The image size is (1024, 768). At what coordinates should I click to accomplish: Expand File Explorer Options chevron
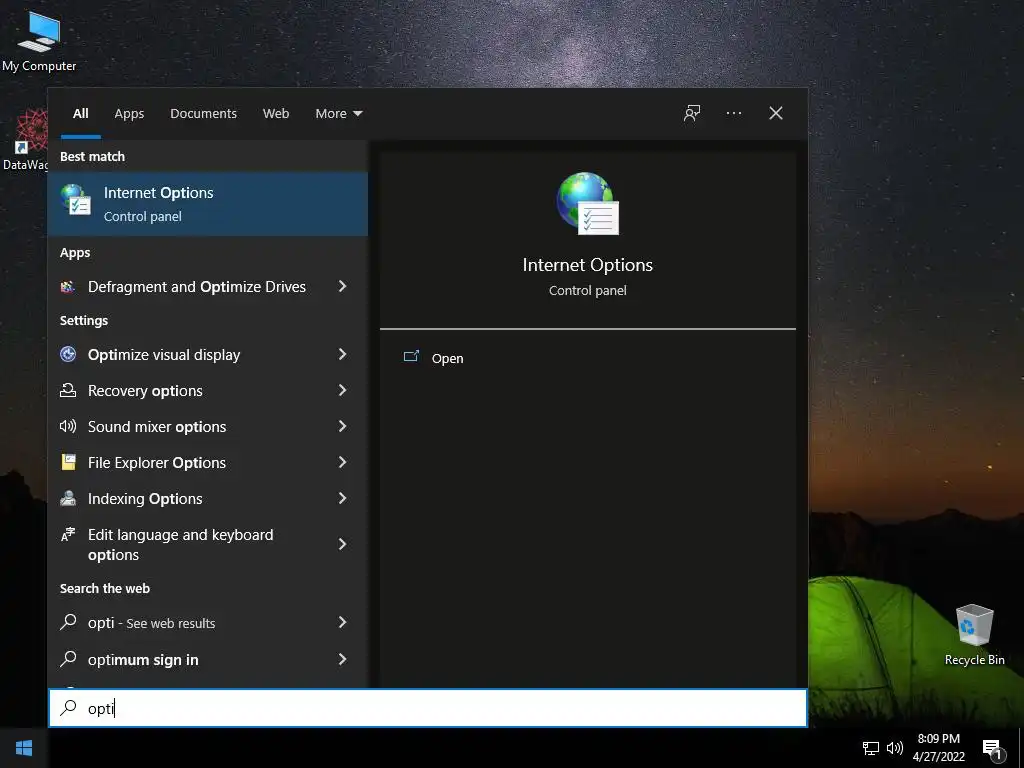[x=342, y=462]
